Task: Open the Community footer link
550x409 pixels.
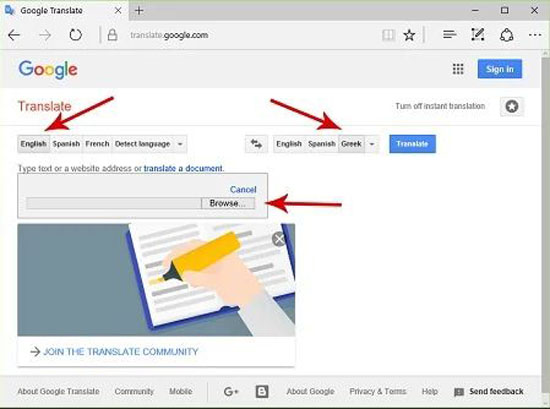Action: (x=134, y=391)
